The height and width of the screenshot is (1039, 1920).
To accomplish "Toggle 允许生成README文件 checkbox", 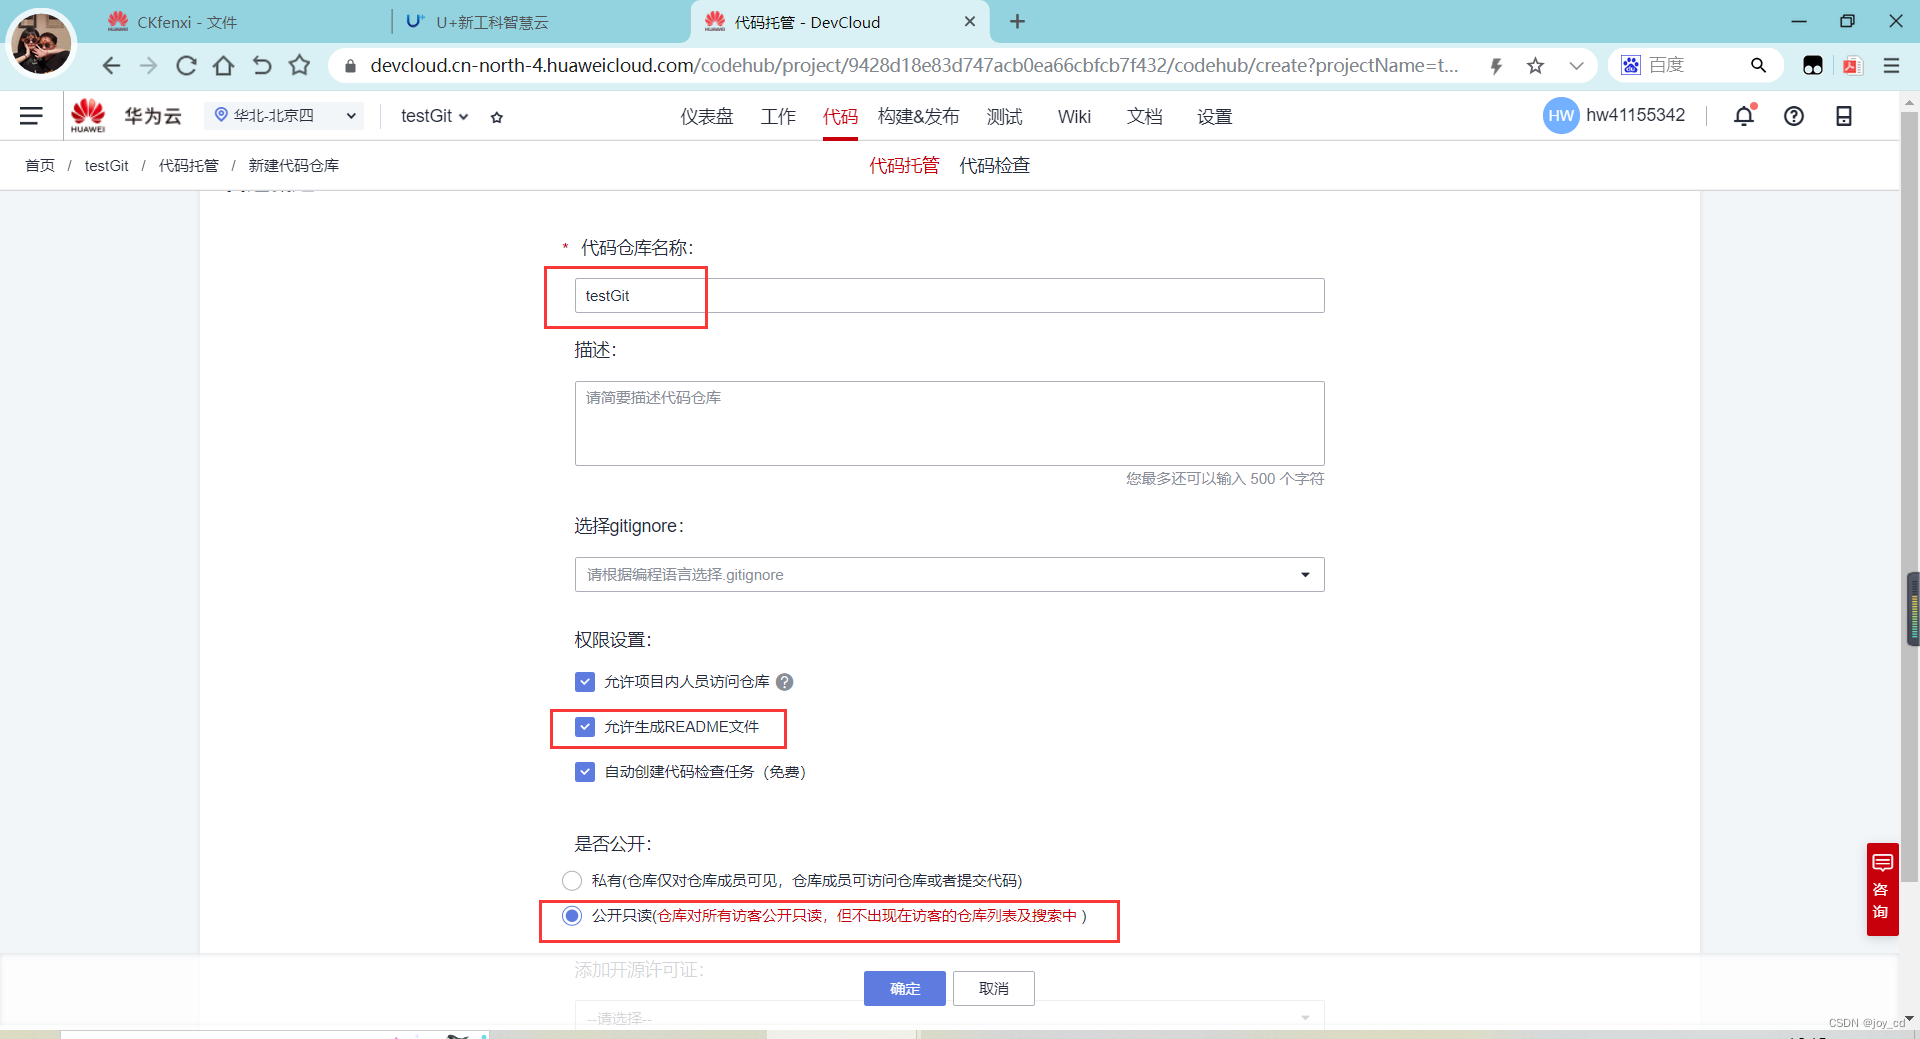I will pyautogui.click(x=585, y=727).
